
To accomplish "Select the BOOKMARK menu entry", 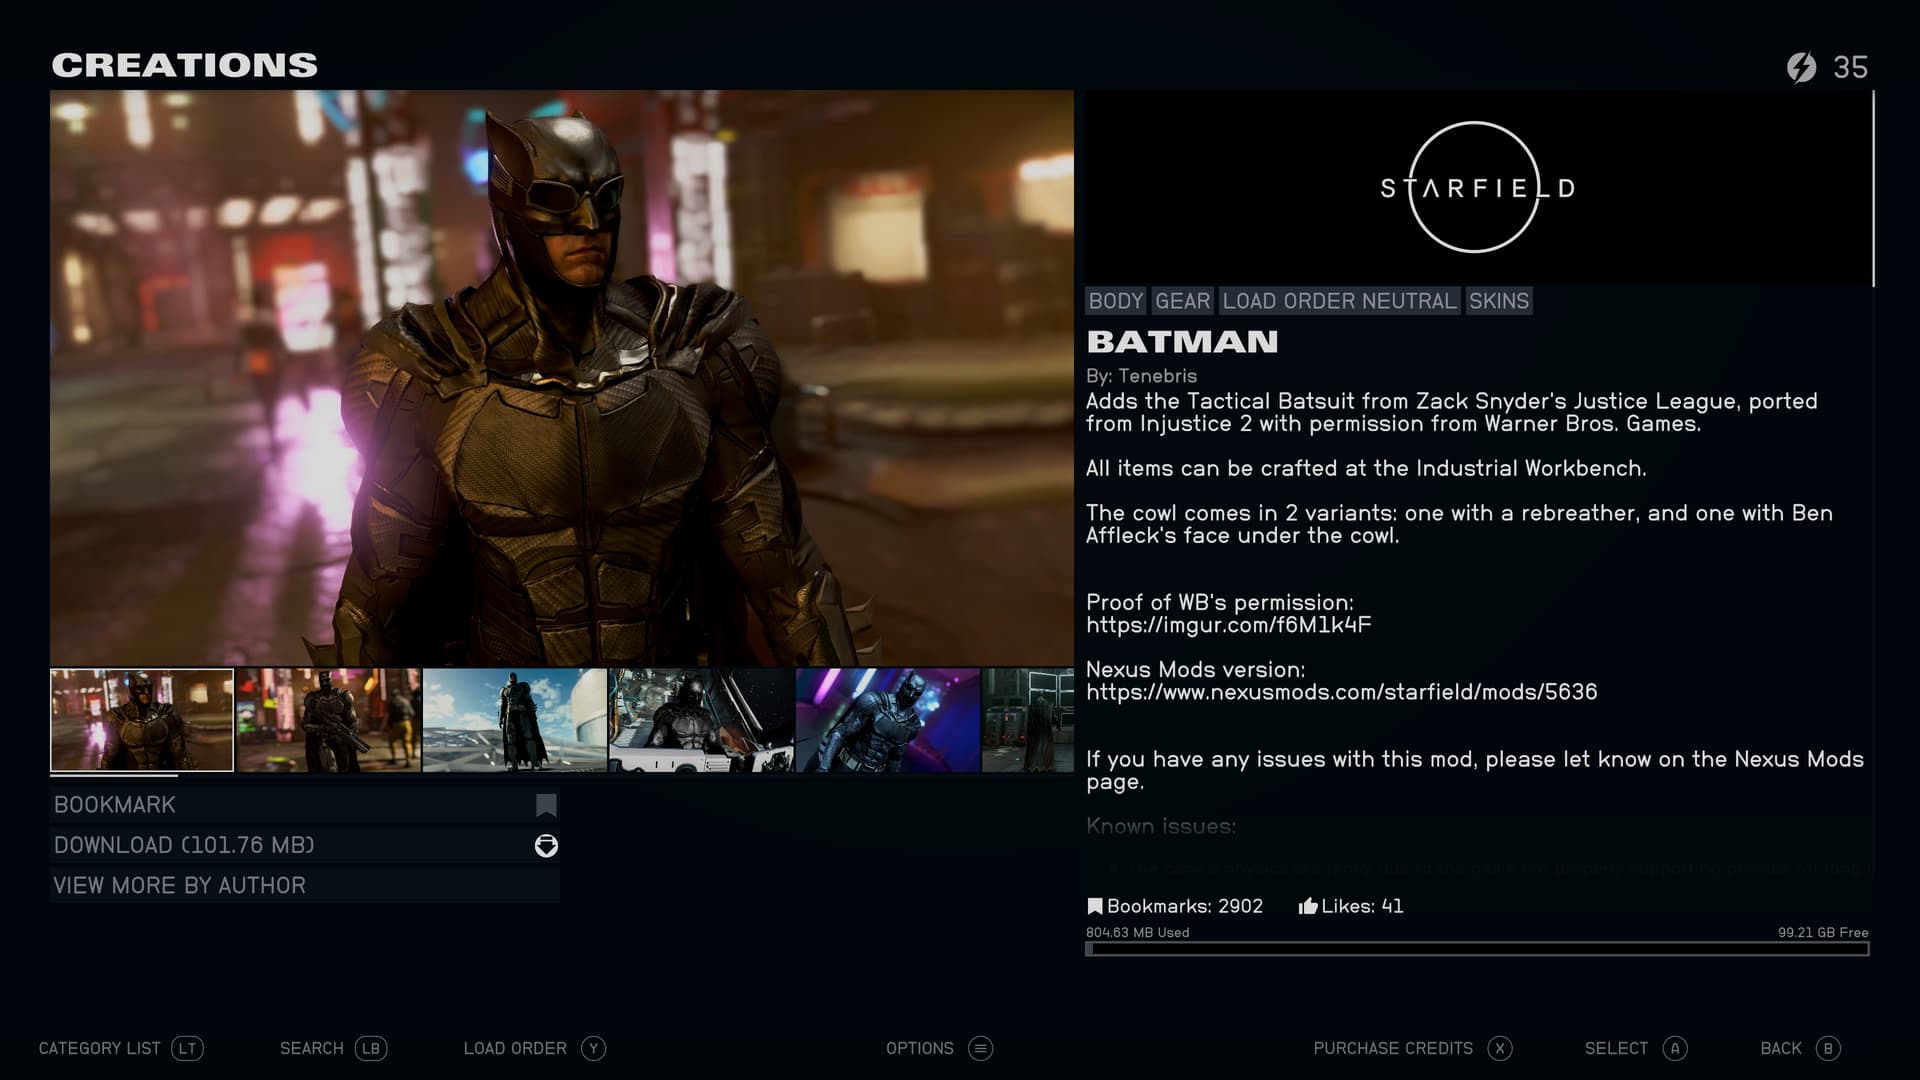I will pos(305,805).
